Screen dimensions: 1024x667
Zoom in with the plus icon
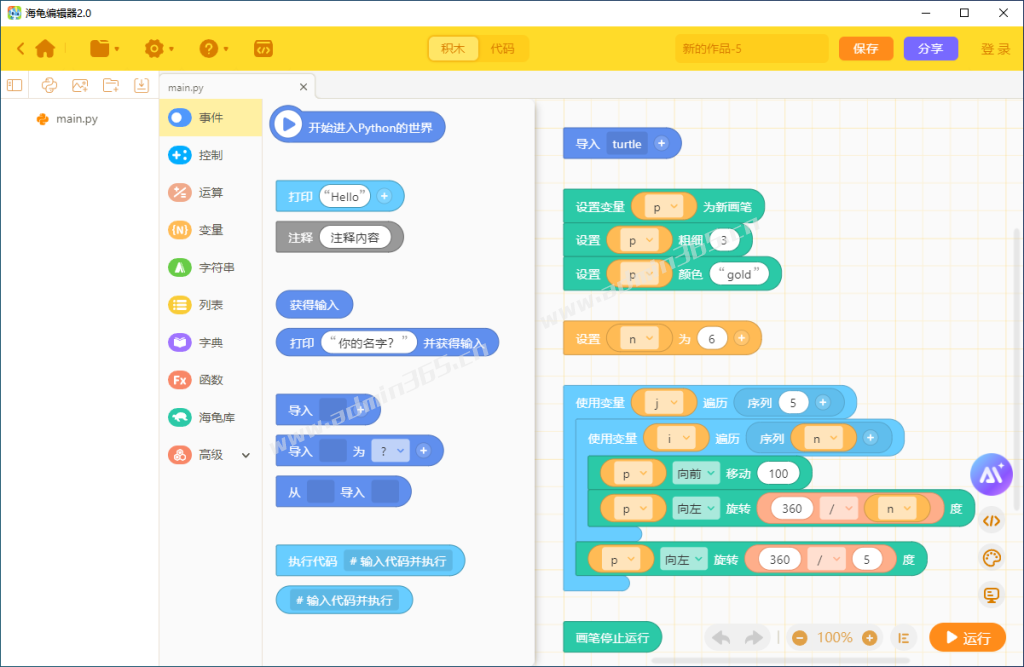coord(869,638)
